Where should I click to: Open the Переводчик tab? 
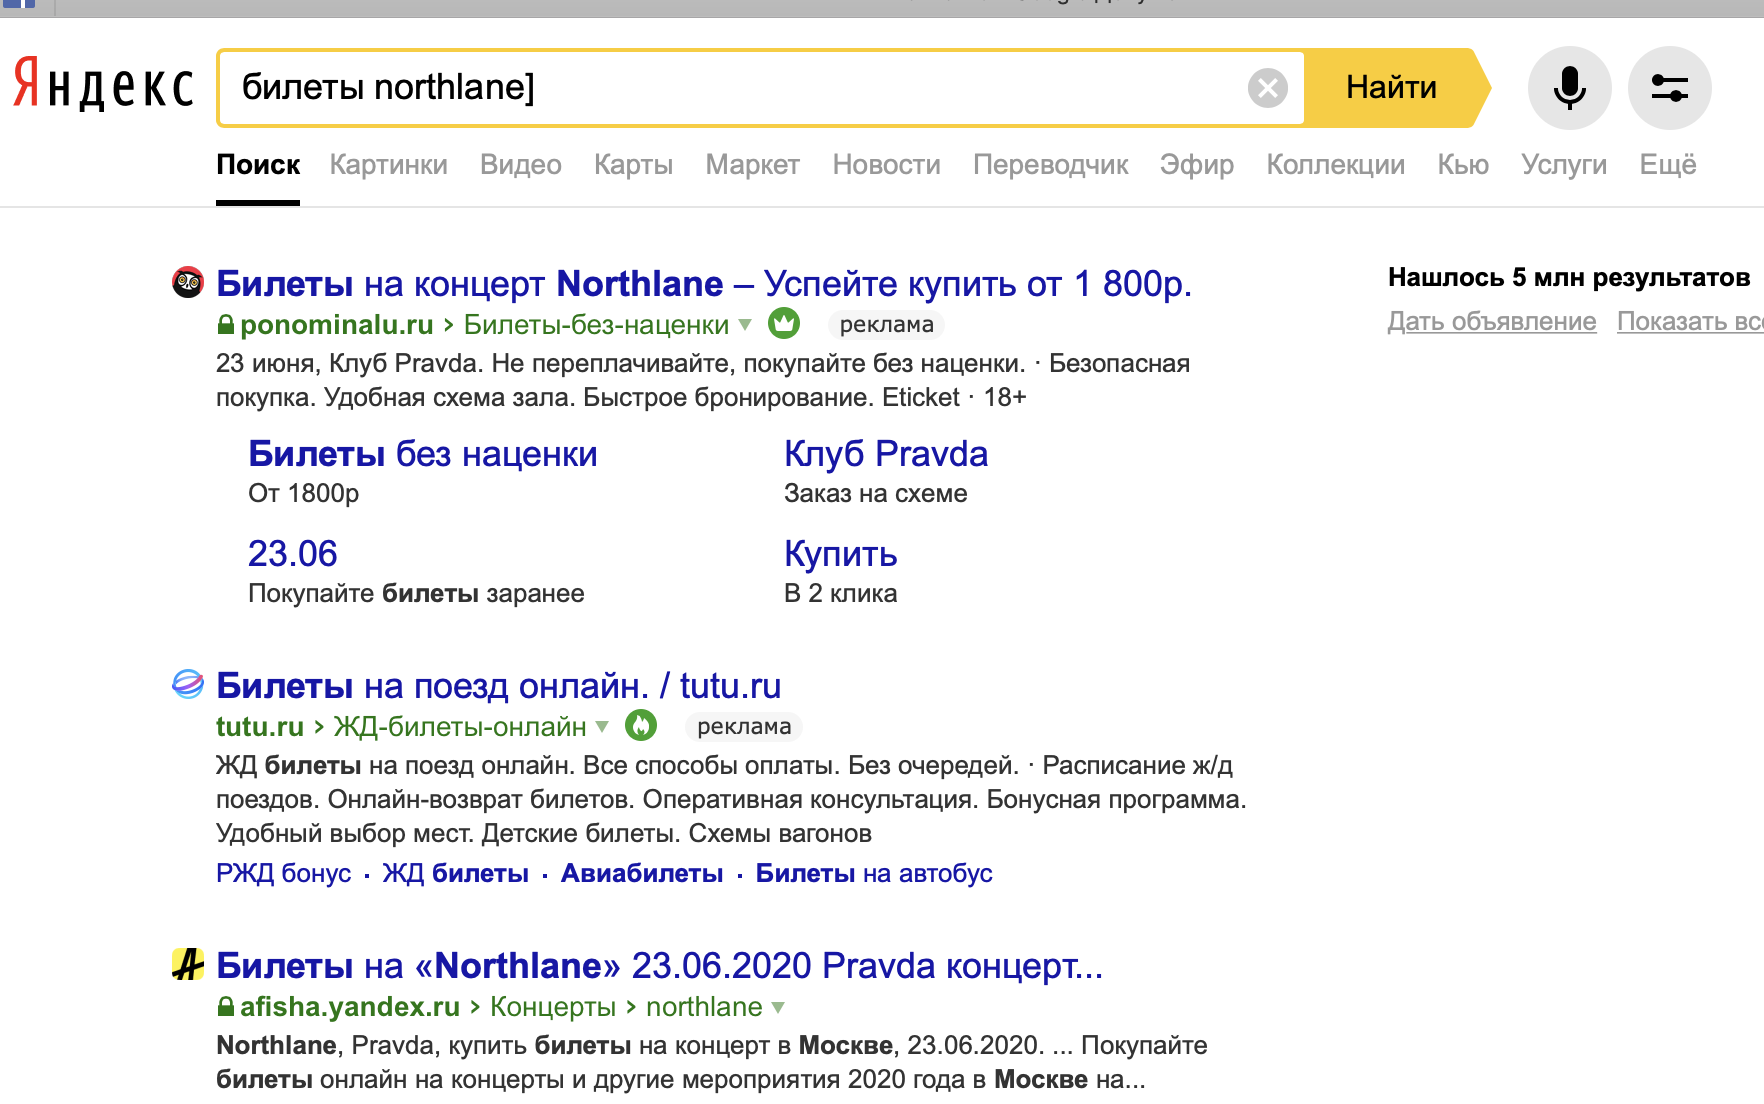tap(1051, 165)
